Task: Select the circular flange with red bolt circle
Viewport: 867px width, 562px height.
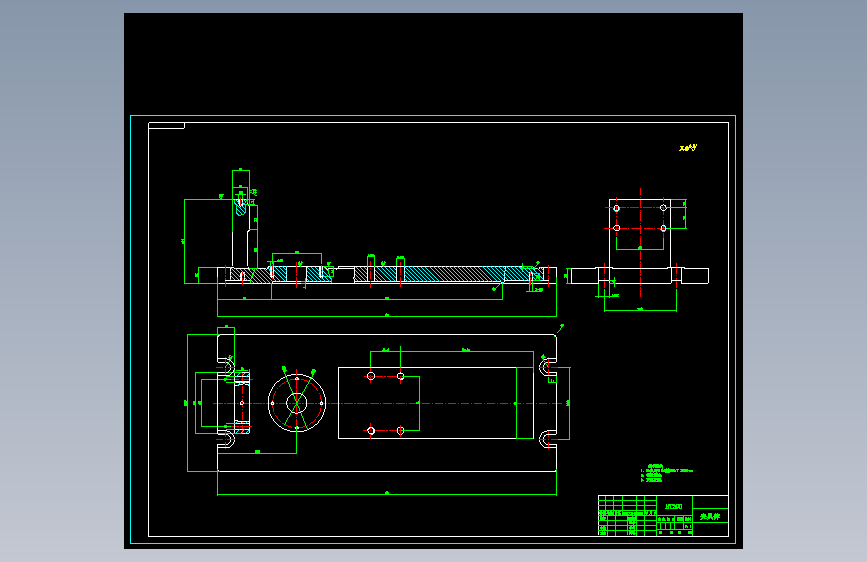Action: pyautogui.click(x=297, y=403)
